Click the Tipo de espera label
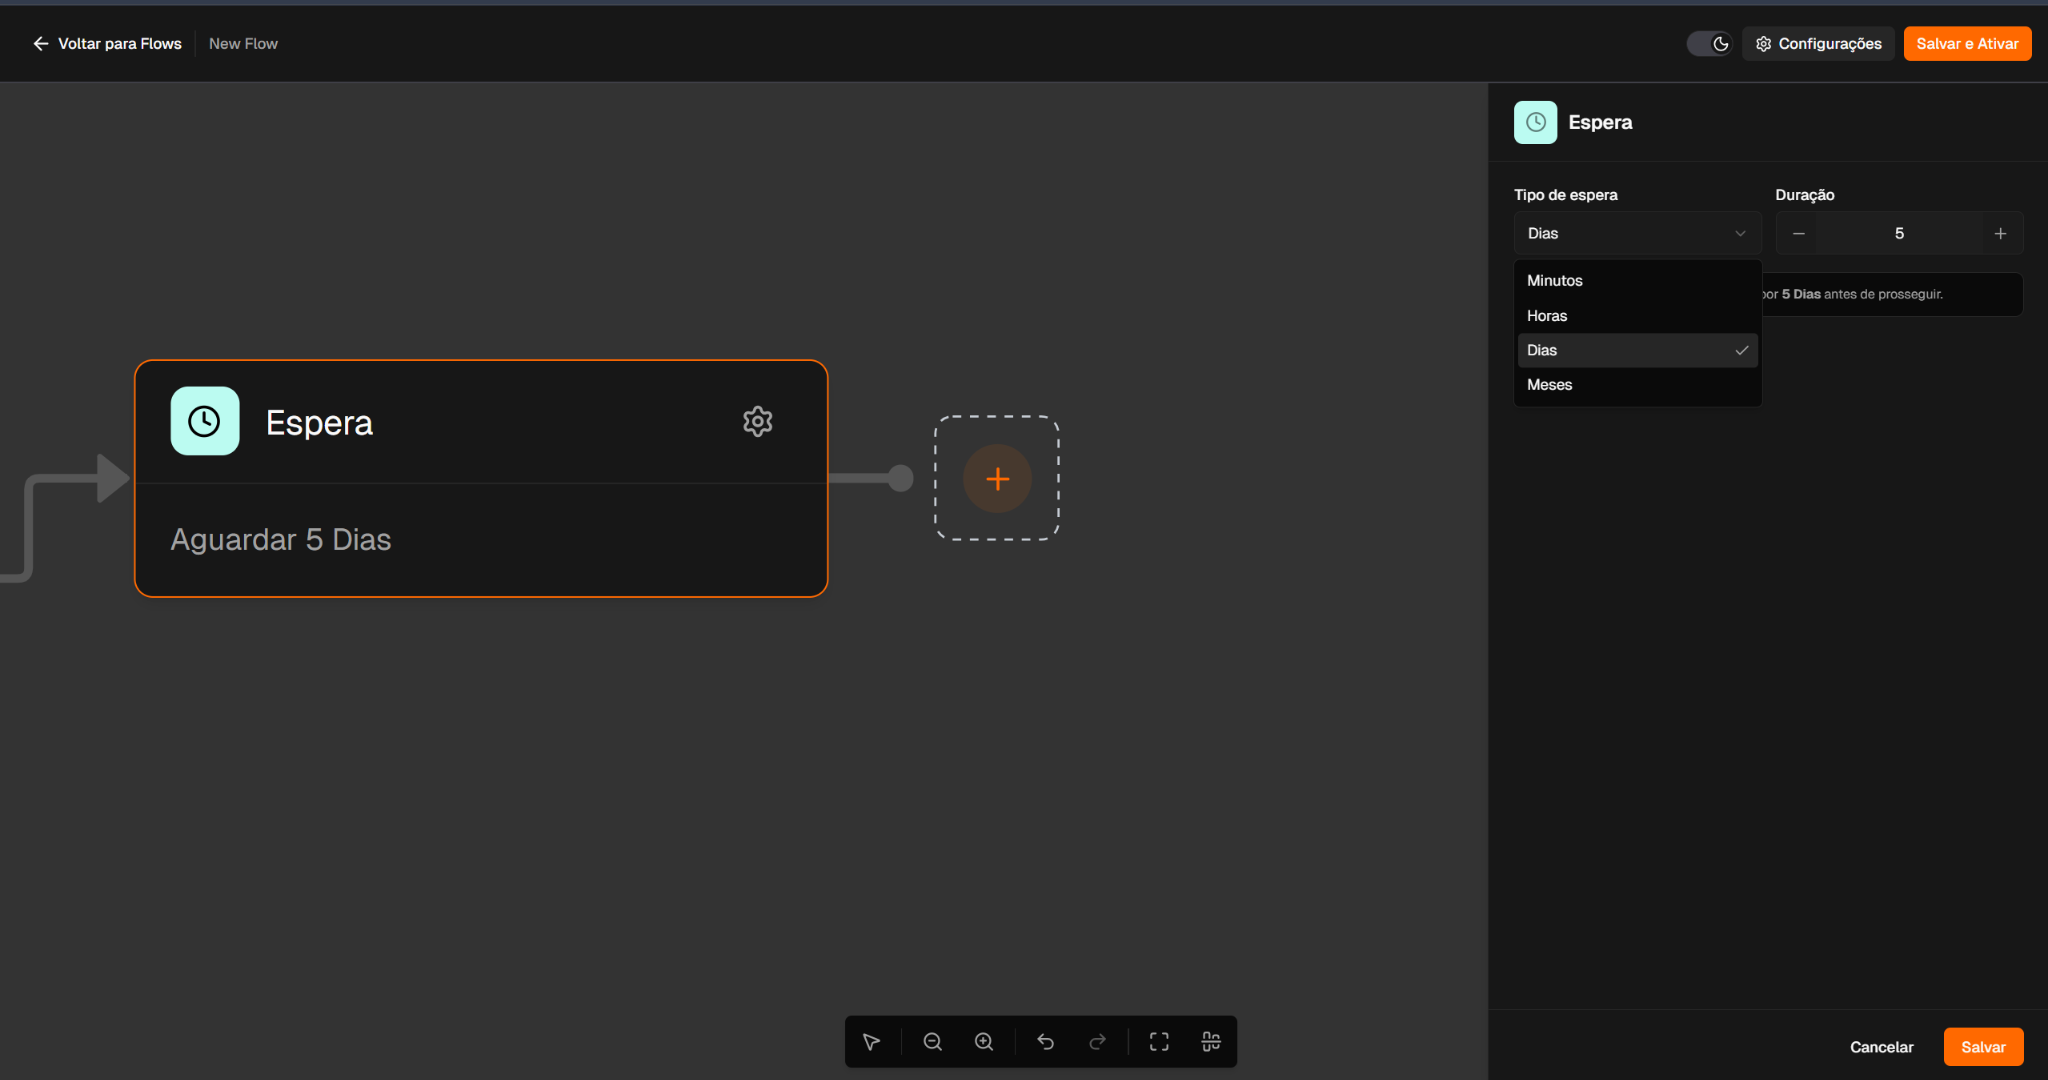 (1565, 195)
